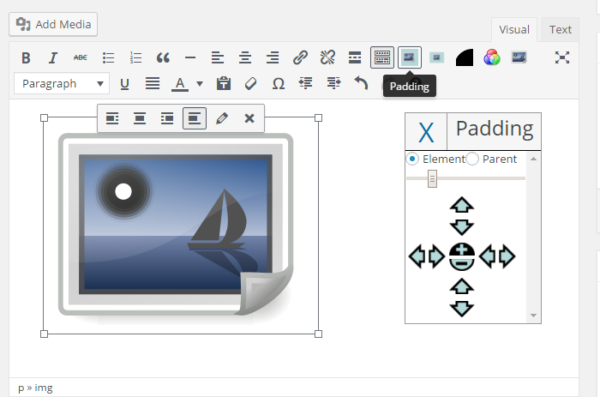Click rightmost right arrow in Padding panel

[507, 256]
